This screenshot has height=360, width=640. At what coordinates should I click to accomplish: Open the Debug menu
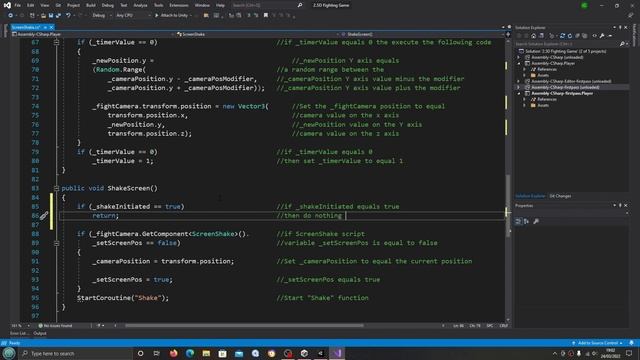coord(108,5)
